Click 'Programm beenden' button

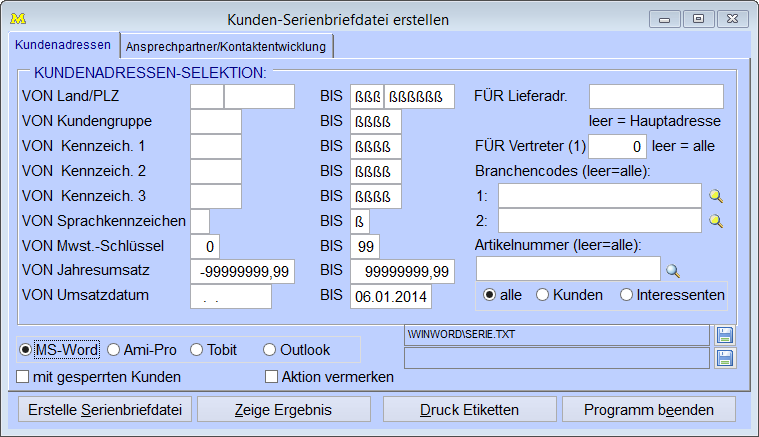[x=649, y=410]
